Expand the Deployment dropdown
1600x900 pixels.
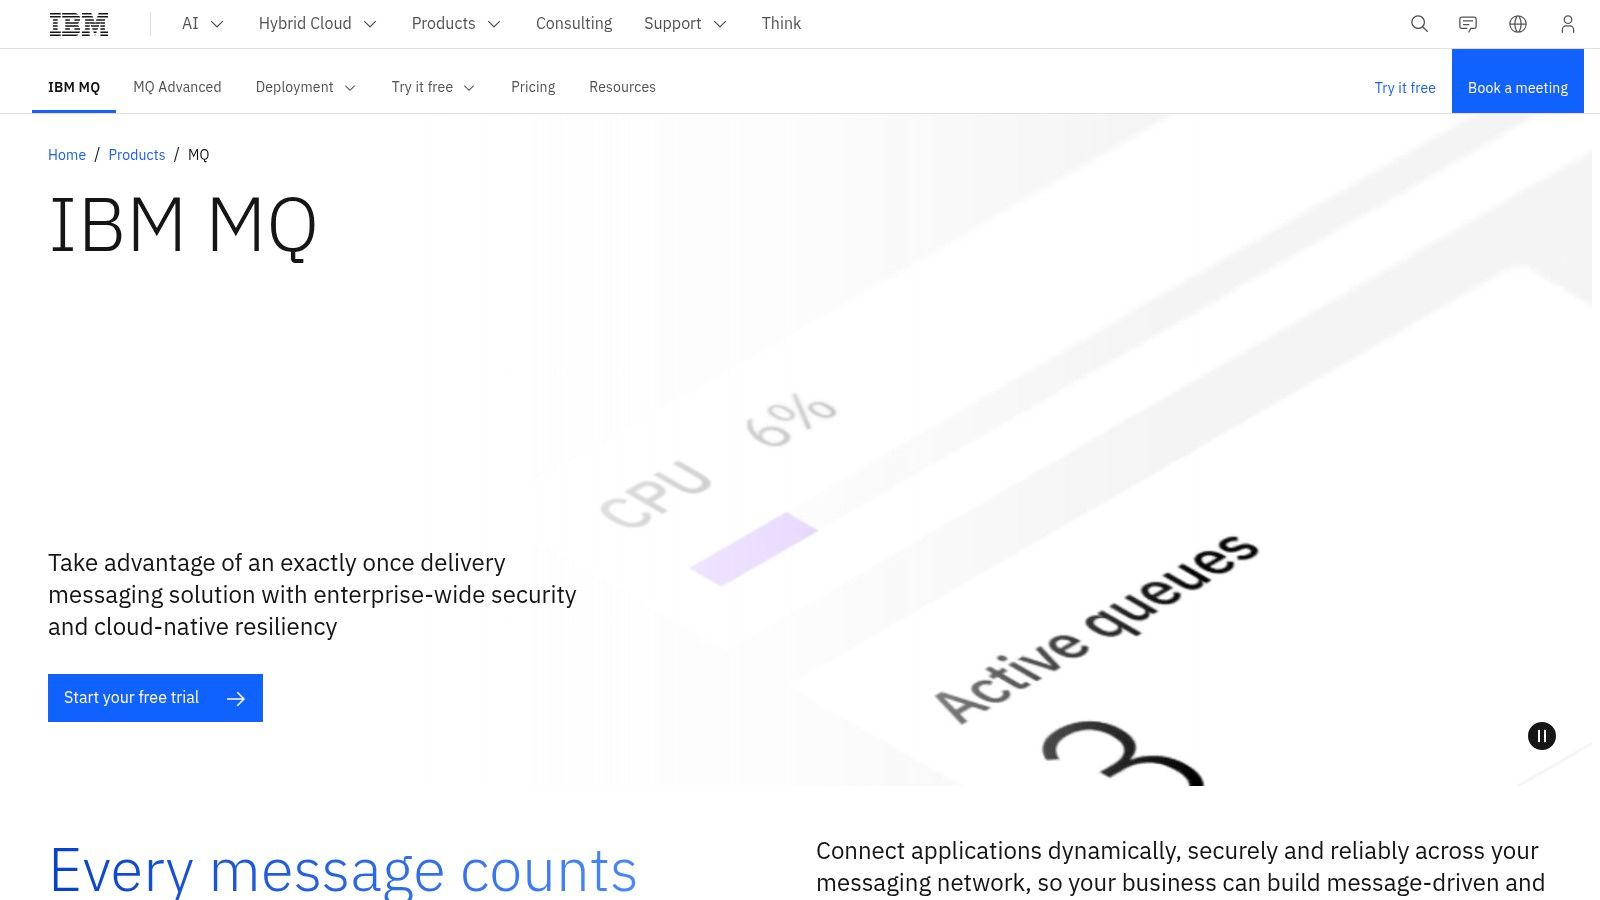350,88
